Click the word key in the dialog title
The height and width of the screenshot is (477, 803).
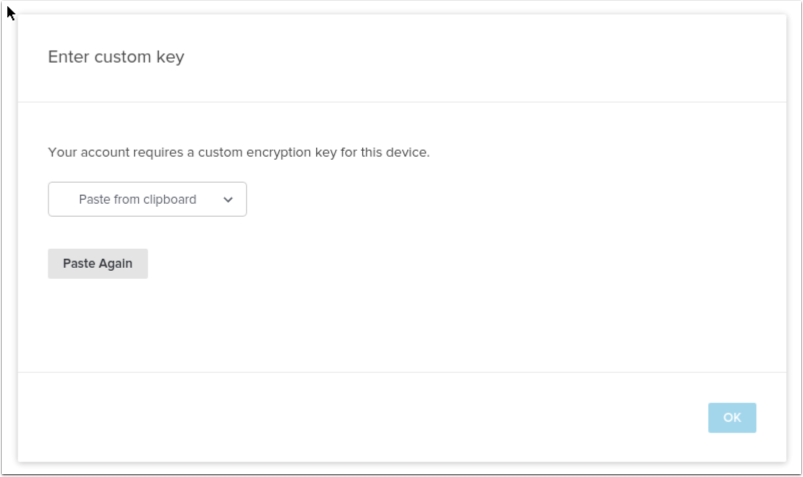(x=170, y=57)
